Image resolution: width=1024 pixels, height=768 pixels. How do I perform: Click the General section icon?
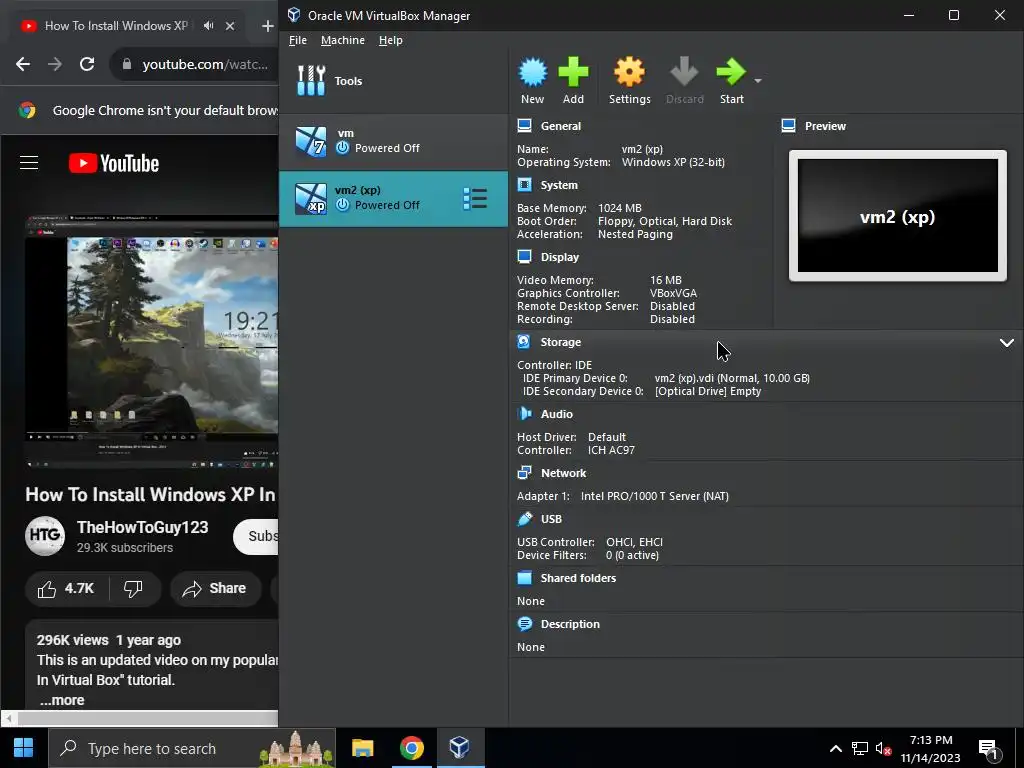(x=524, y=125)
